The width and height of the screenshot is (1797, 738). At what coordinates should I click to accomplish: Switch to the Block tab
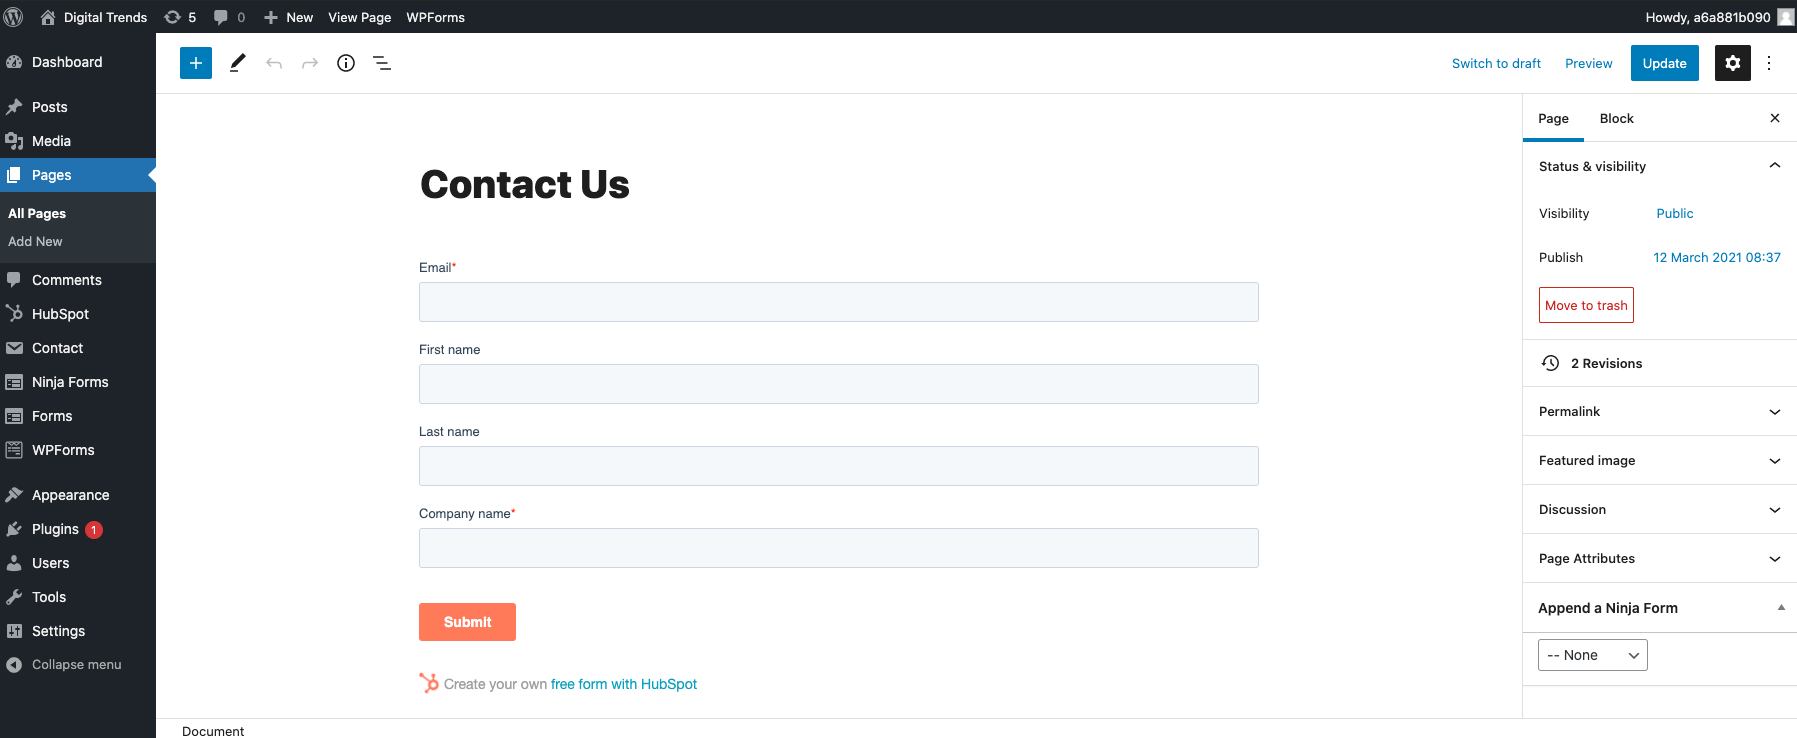[x=1616, y=118]
